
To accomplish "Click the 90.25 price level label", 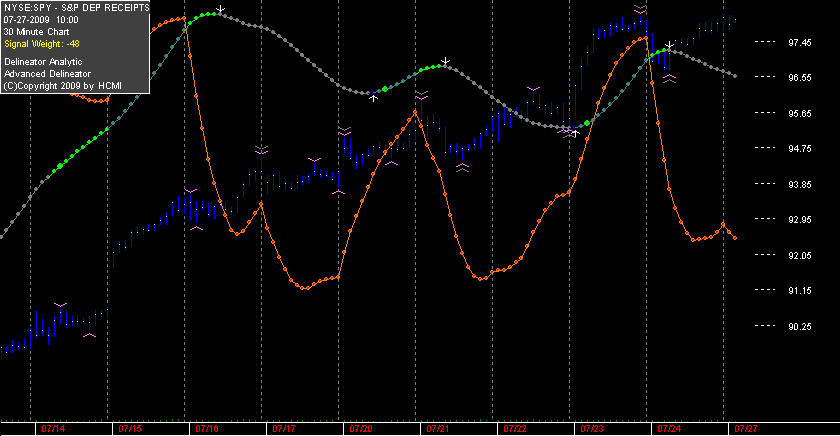I will tap(799, 326).
